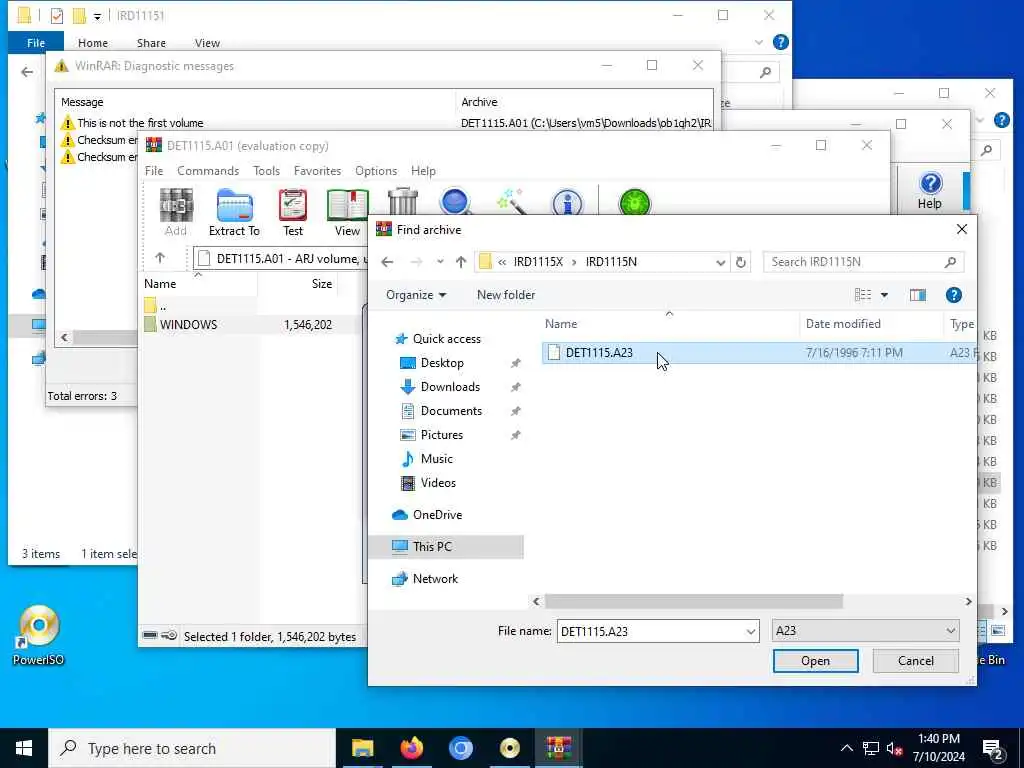Click back arrow in Find archive dialog
The height and width of the screenshot is (768, 1024).
tap(387, 262)
